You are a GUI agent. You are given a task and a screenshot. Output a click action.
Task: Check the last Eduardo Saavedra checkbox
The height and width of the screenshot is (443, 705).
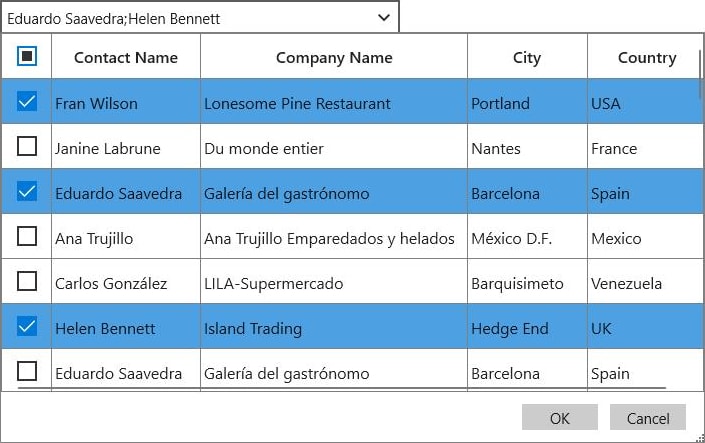[x=27, y=372]
